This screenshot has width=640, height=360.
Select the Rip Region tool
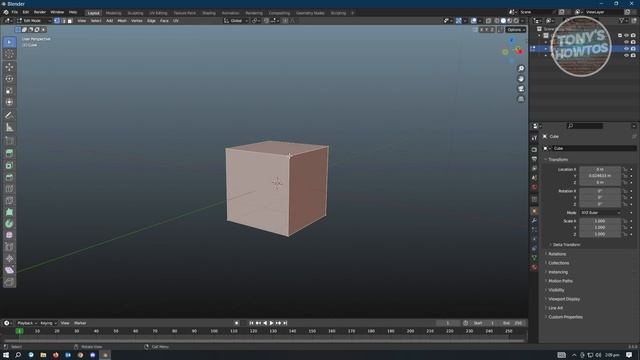[9, 282]
